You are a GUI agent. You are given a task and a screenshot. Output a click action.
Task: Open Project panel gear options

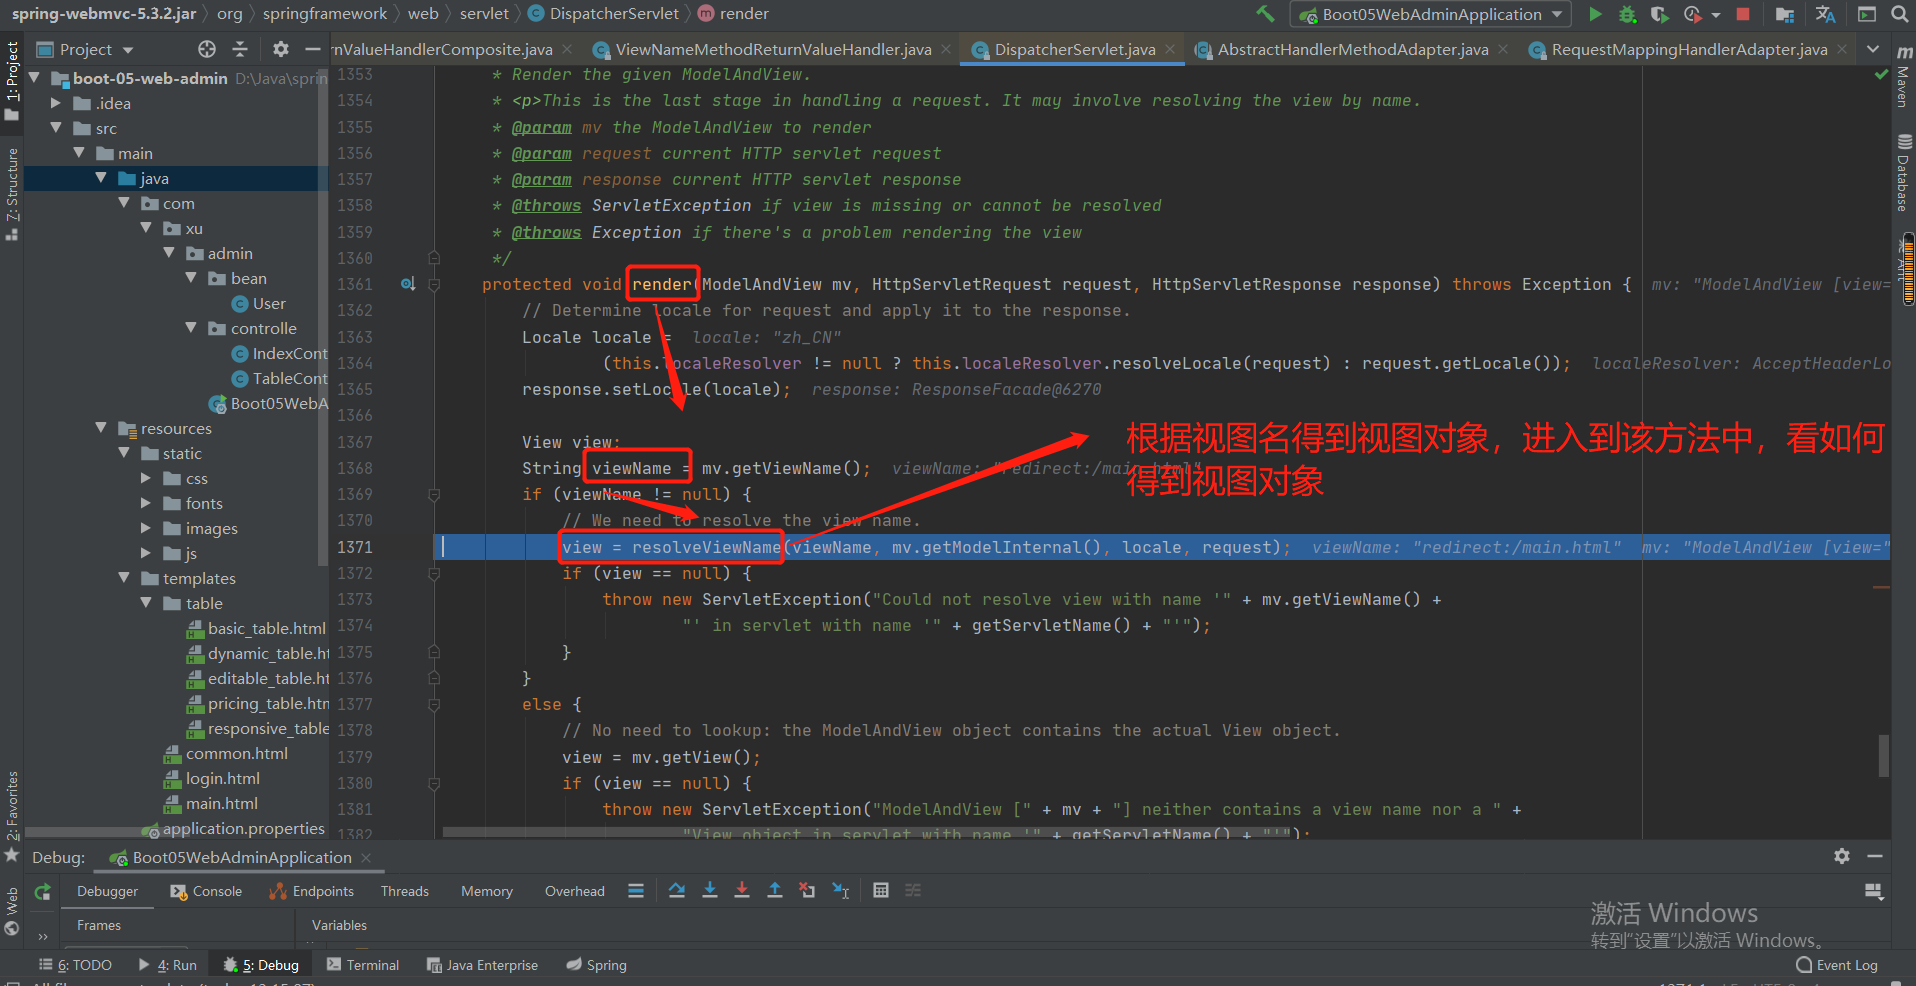(281, 49)
